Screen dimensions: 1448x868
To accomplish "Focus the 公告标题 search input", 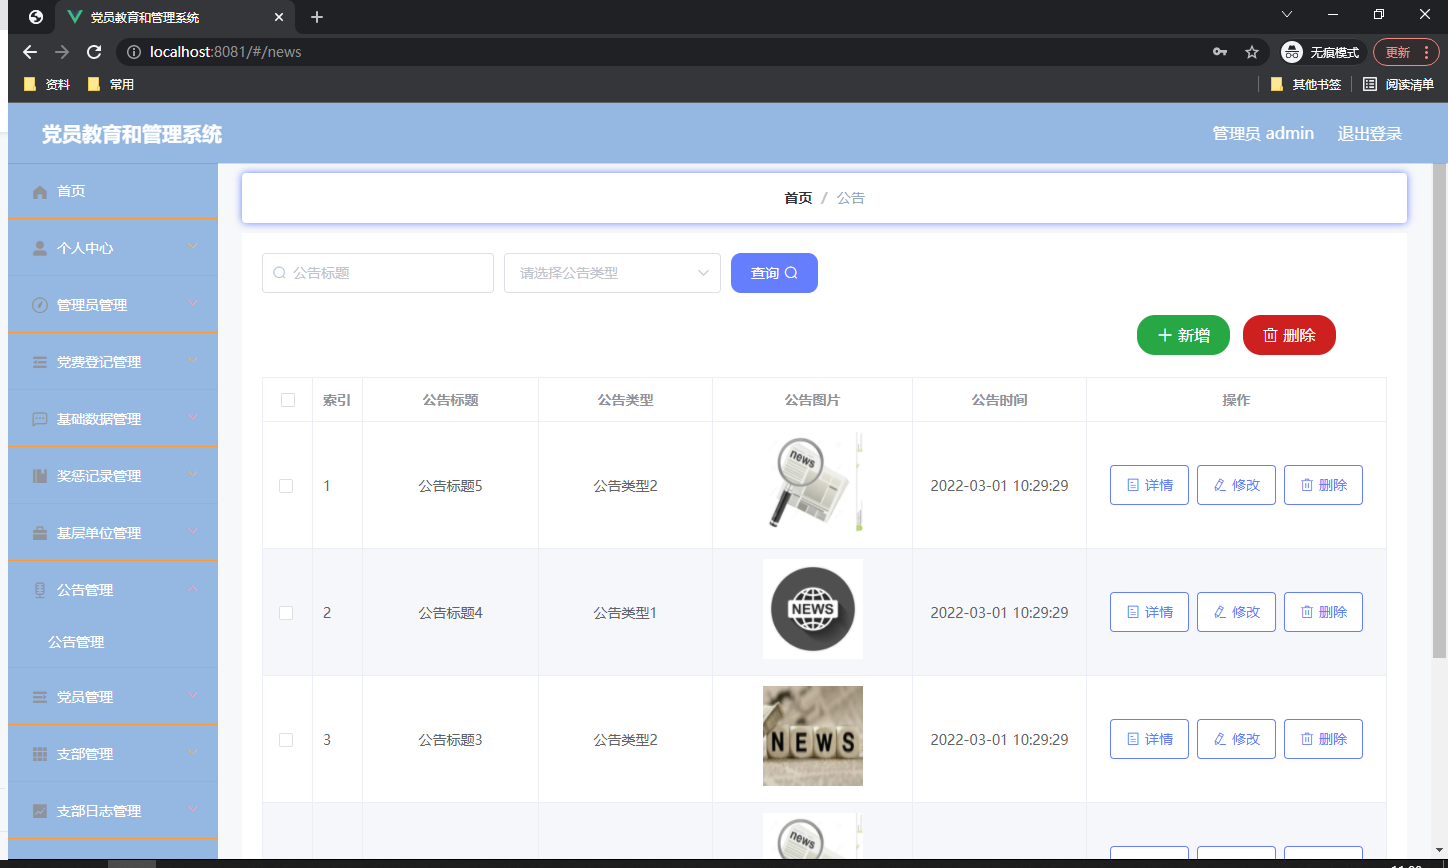I will tap(378, 273).
